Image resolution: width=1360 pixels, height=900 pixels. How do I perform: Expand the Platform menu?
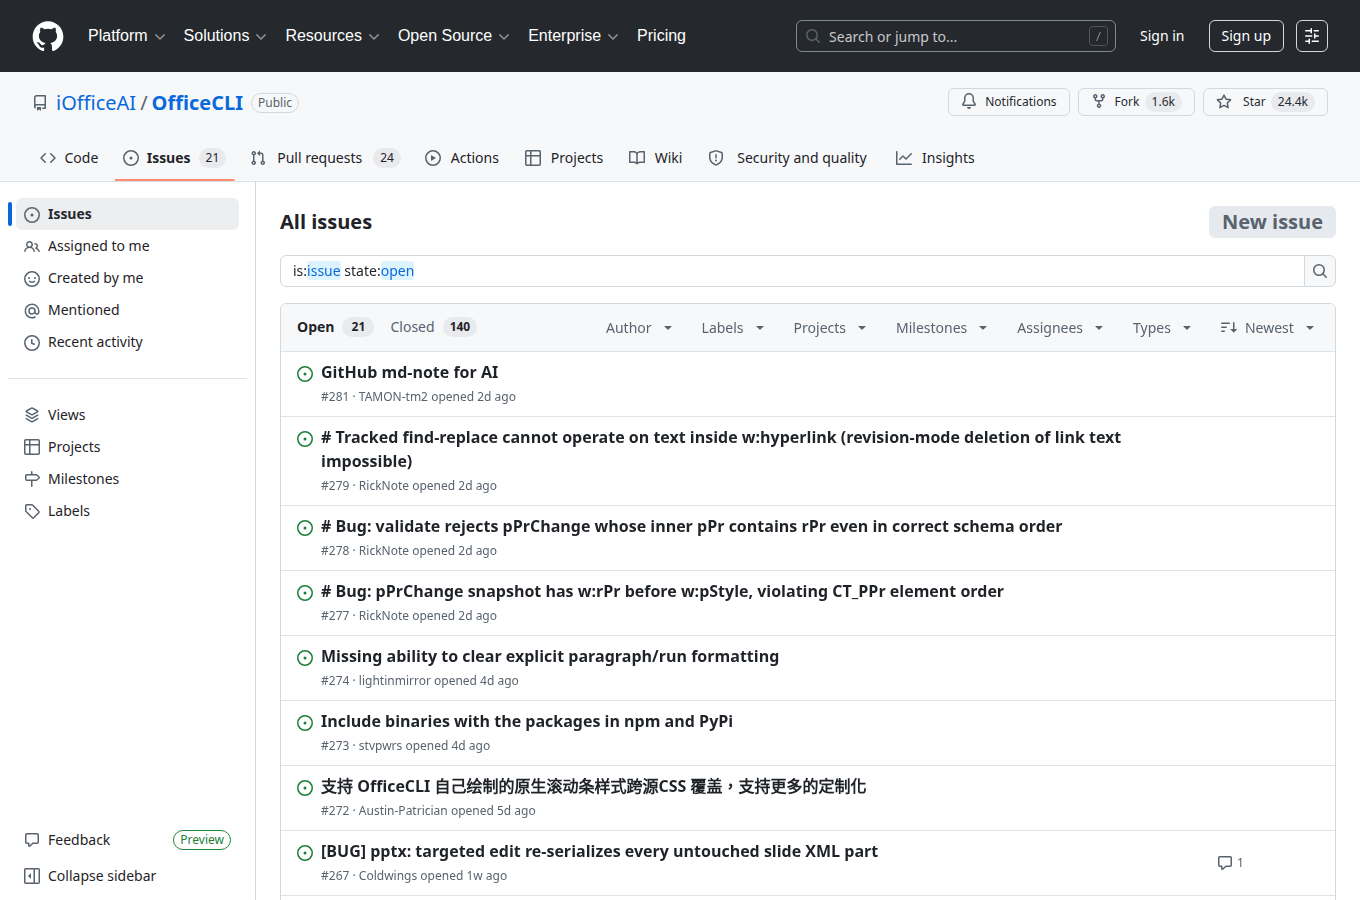126,36
